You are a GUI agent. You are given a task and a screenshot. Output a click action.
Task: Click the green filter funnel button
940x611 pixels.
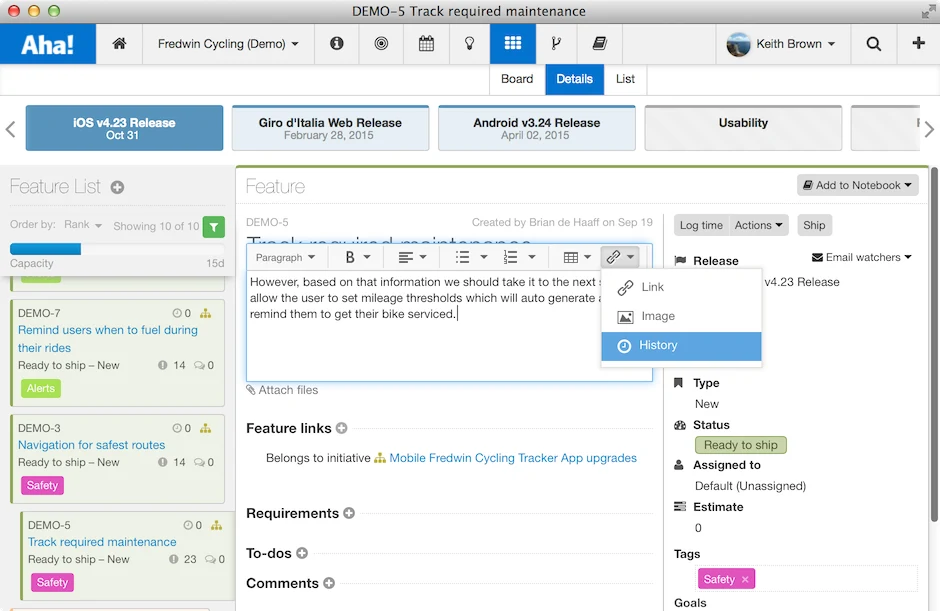pyautogui.click(x=214, y=227)
